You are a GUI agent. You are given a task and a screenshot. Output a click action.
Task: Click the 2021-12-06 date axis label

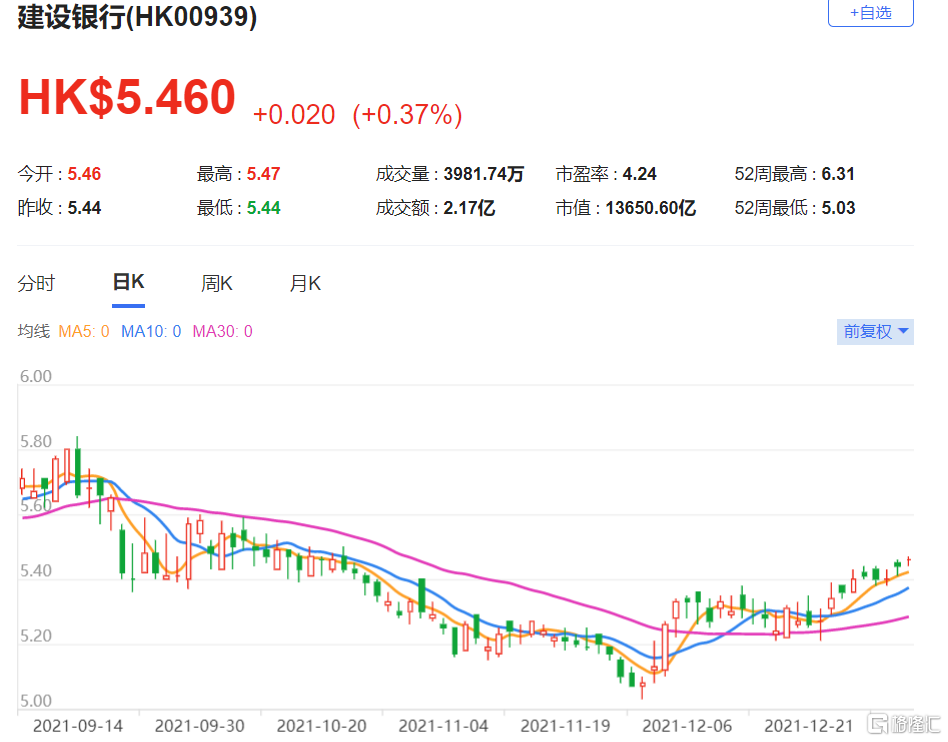pyautogui.click(x=687, y=726)
